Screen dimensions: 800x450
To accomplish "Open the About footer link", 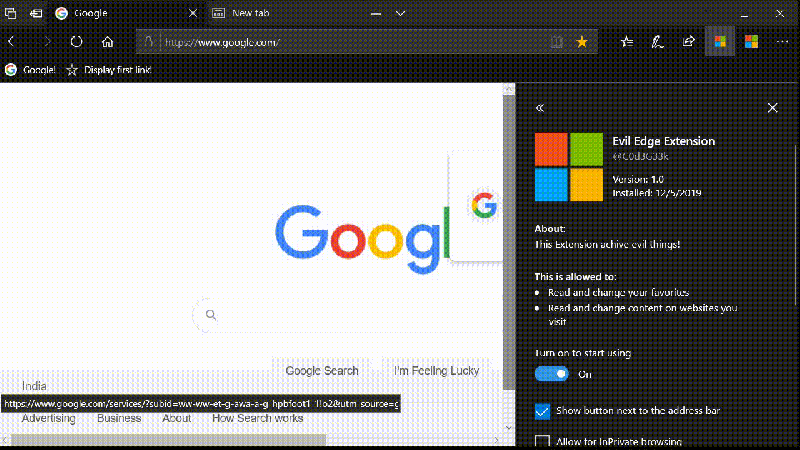I will coord(177,418).
